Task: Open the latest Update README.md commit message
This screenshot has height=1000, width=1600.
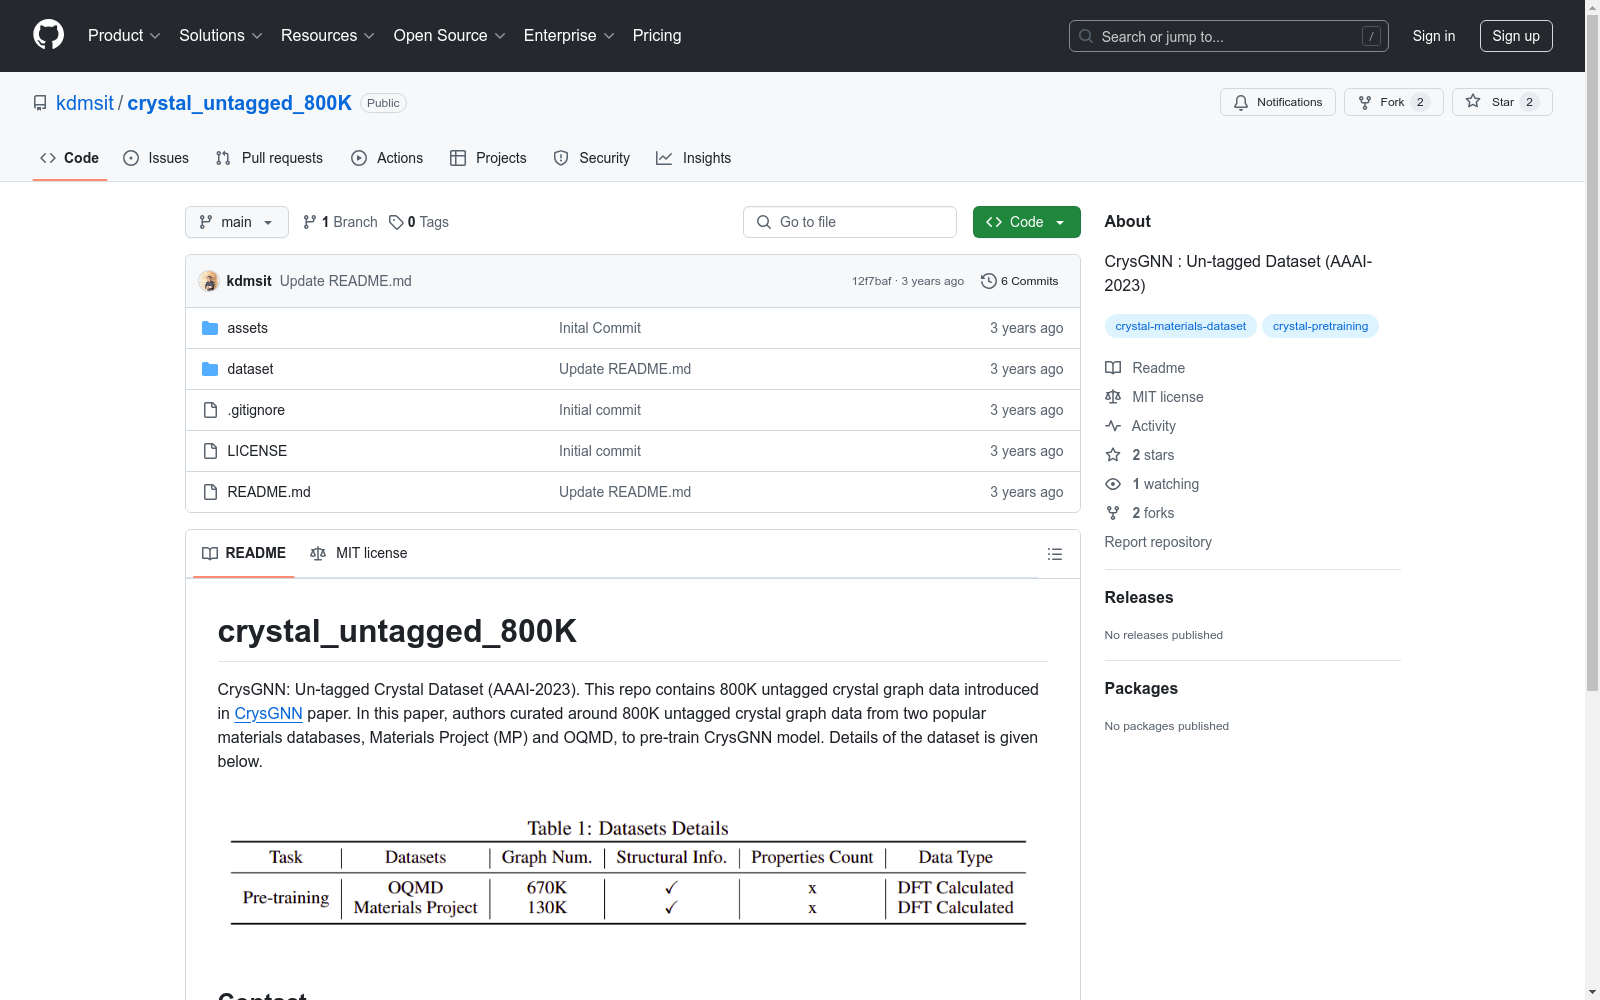Action: [346, 281]
